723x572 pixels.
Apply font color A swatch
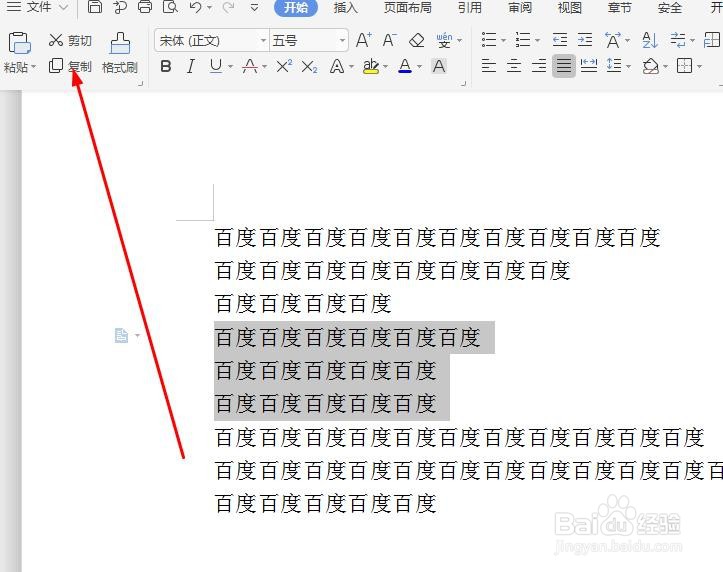pyautogui.click(x=405, y=67)
